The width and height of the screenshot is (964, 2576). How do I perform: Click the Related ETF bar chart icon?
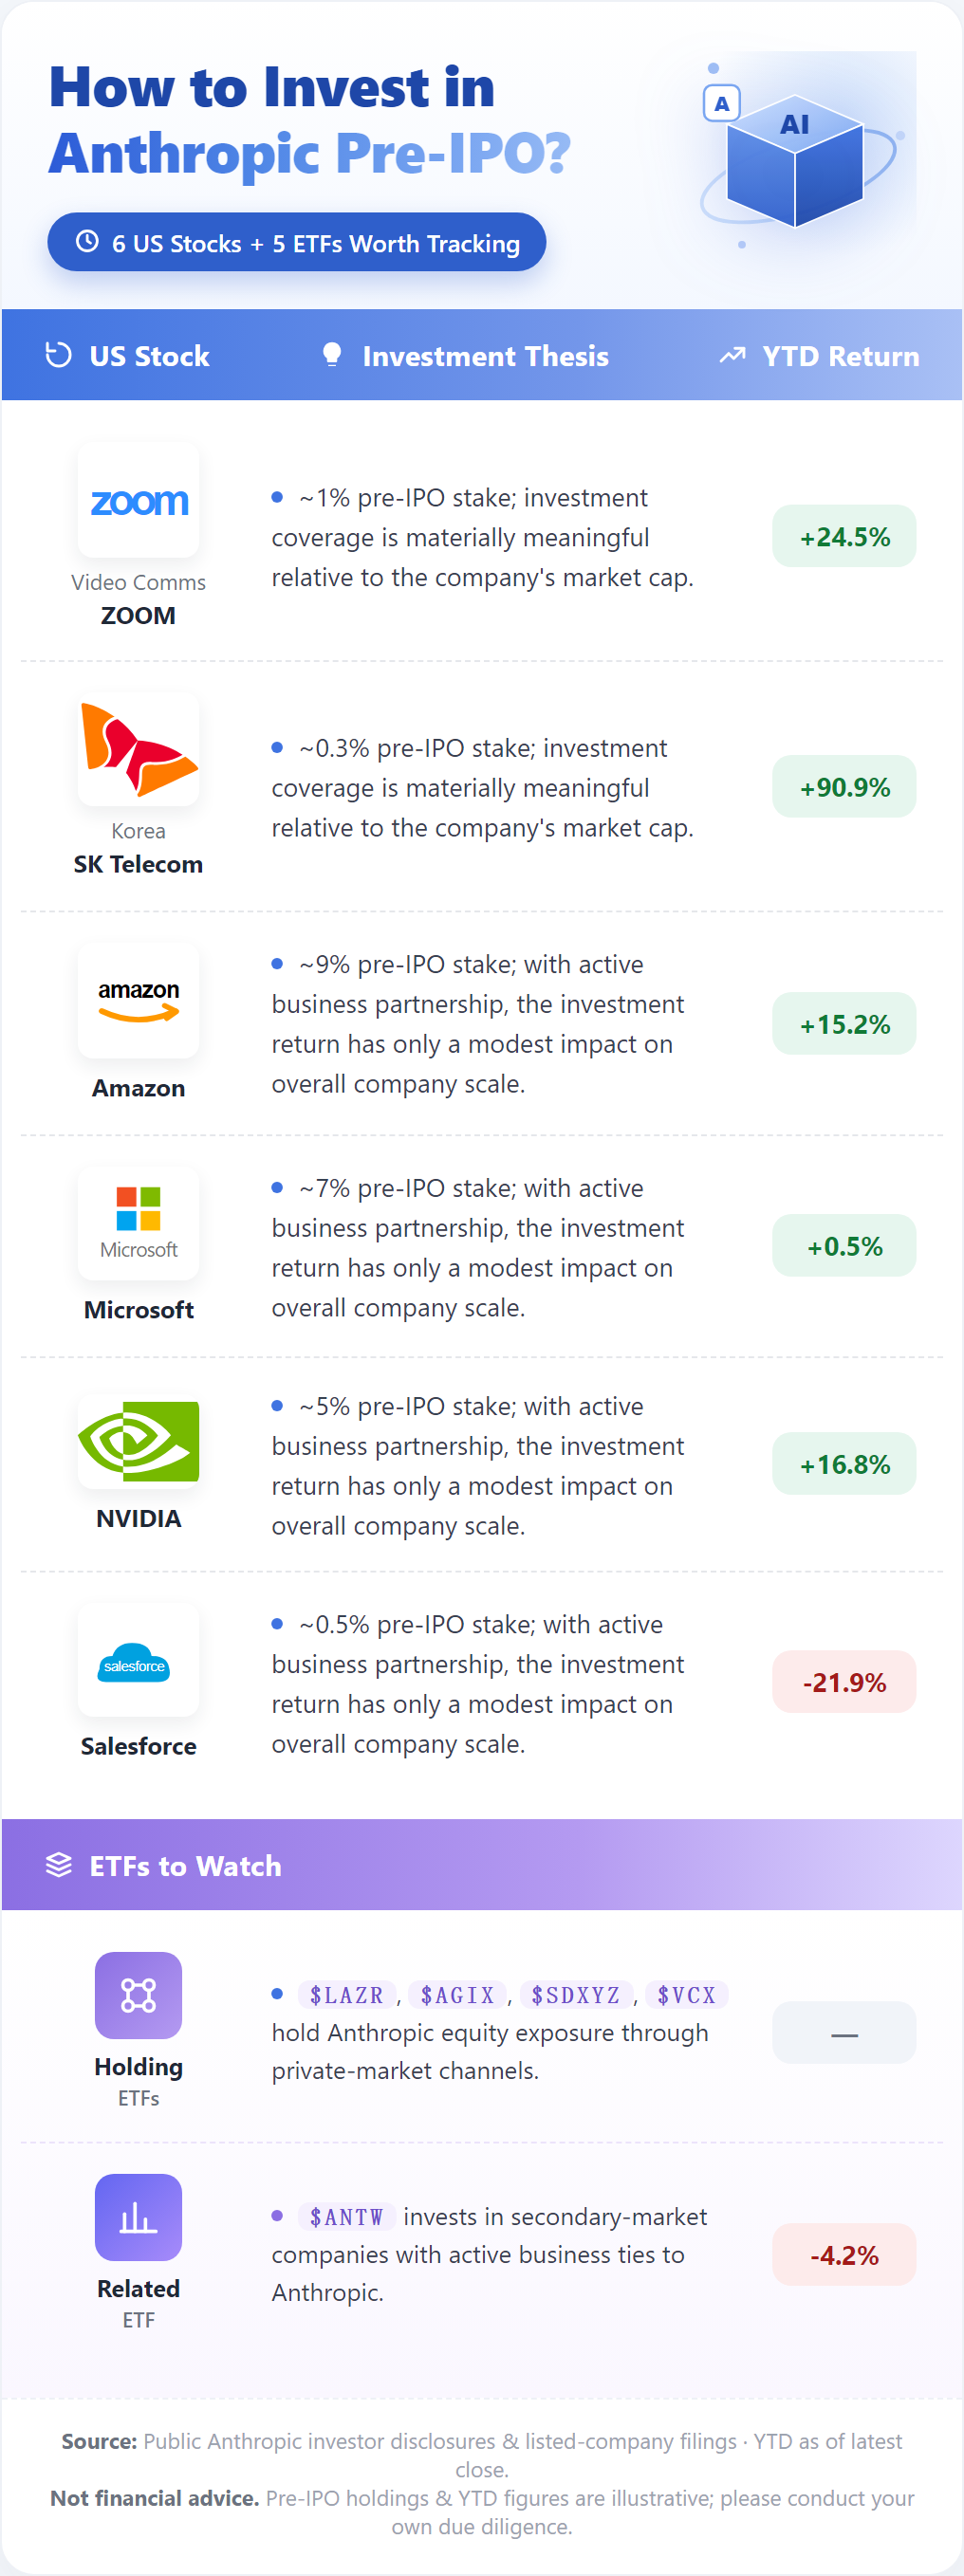[139, 2216]
